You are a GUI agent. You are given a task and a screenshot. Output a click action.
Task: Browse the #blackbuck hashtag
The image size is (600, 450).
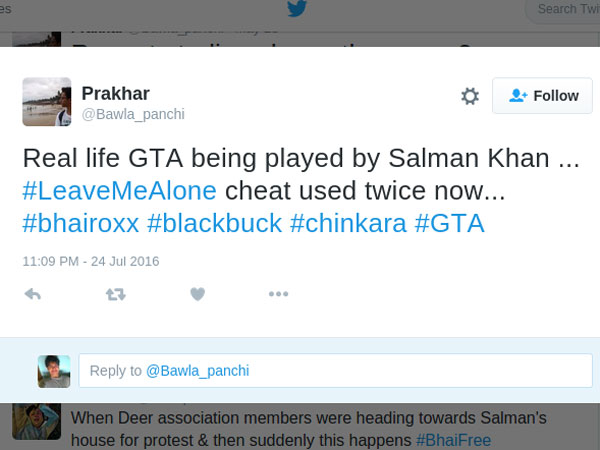214,223
